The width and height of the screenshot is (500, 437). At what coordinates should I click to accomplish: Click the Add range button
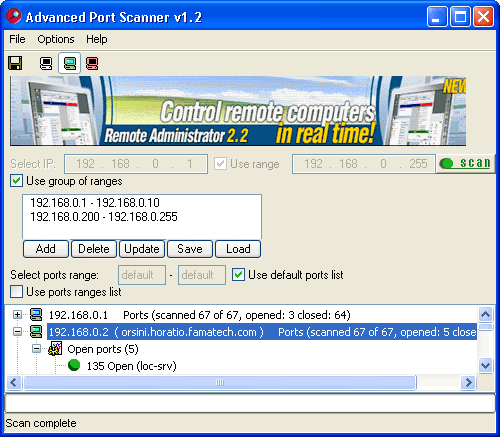(46, 249)
